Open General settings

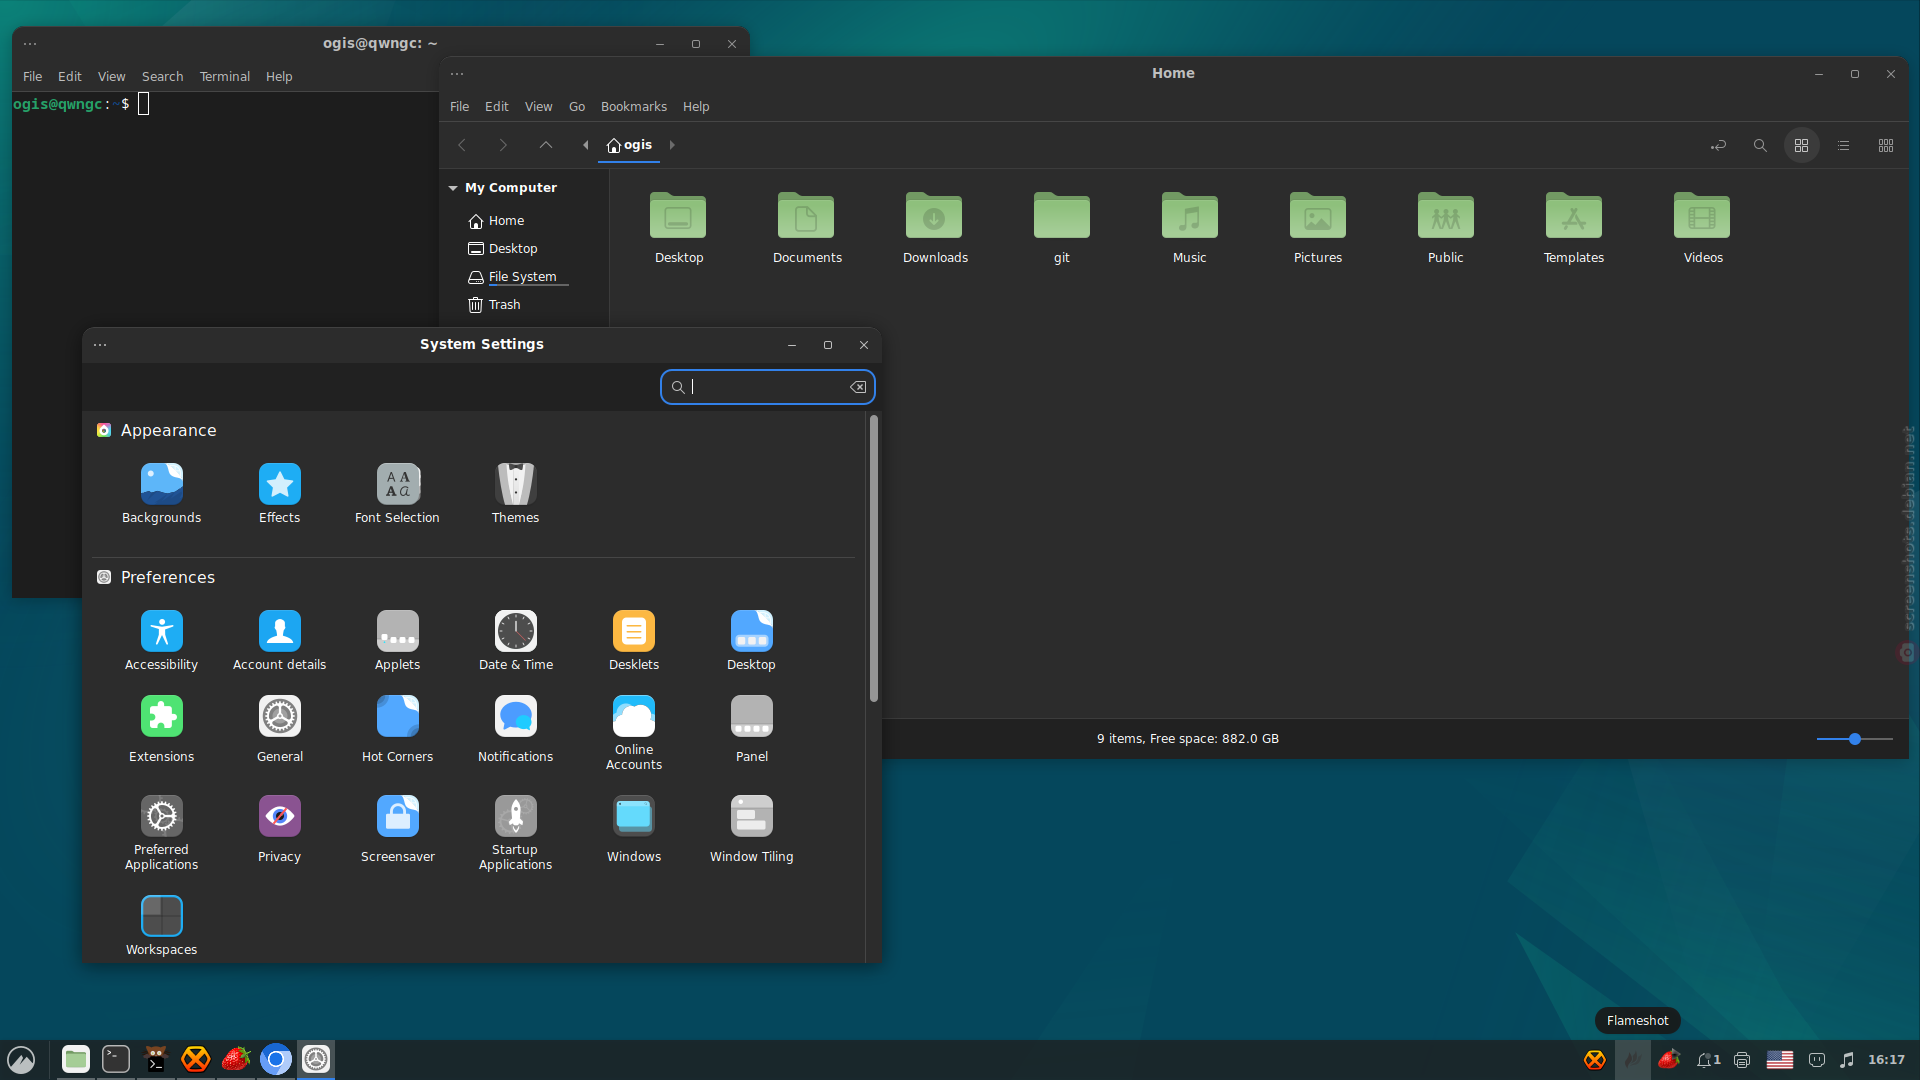click(279, 730)
